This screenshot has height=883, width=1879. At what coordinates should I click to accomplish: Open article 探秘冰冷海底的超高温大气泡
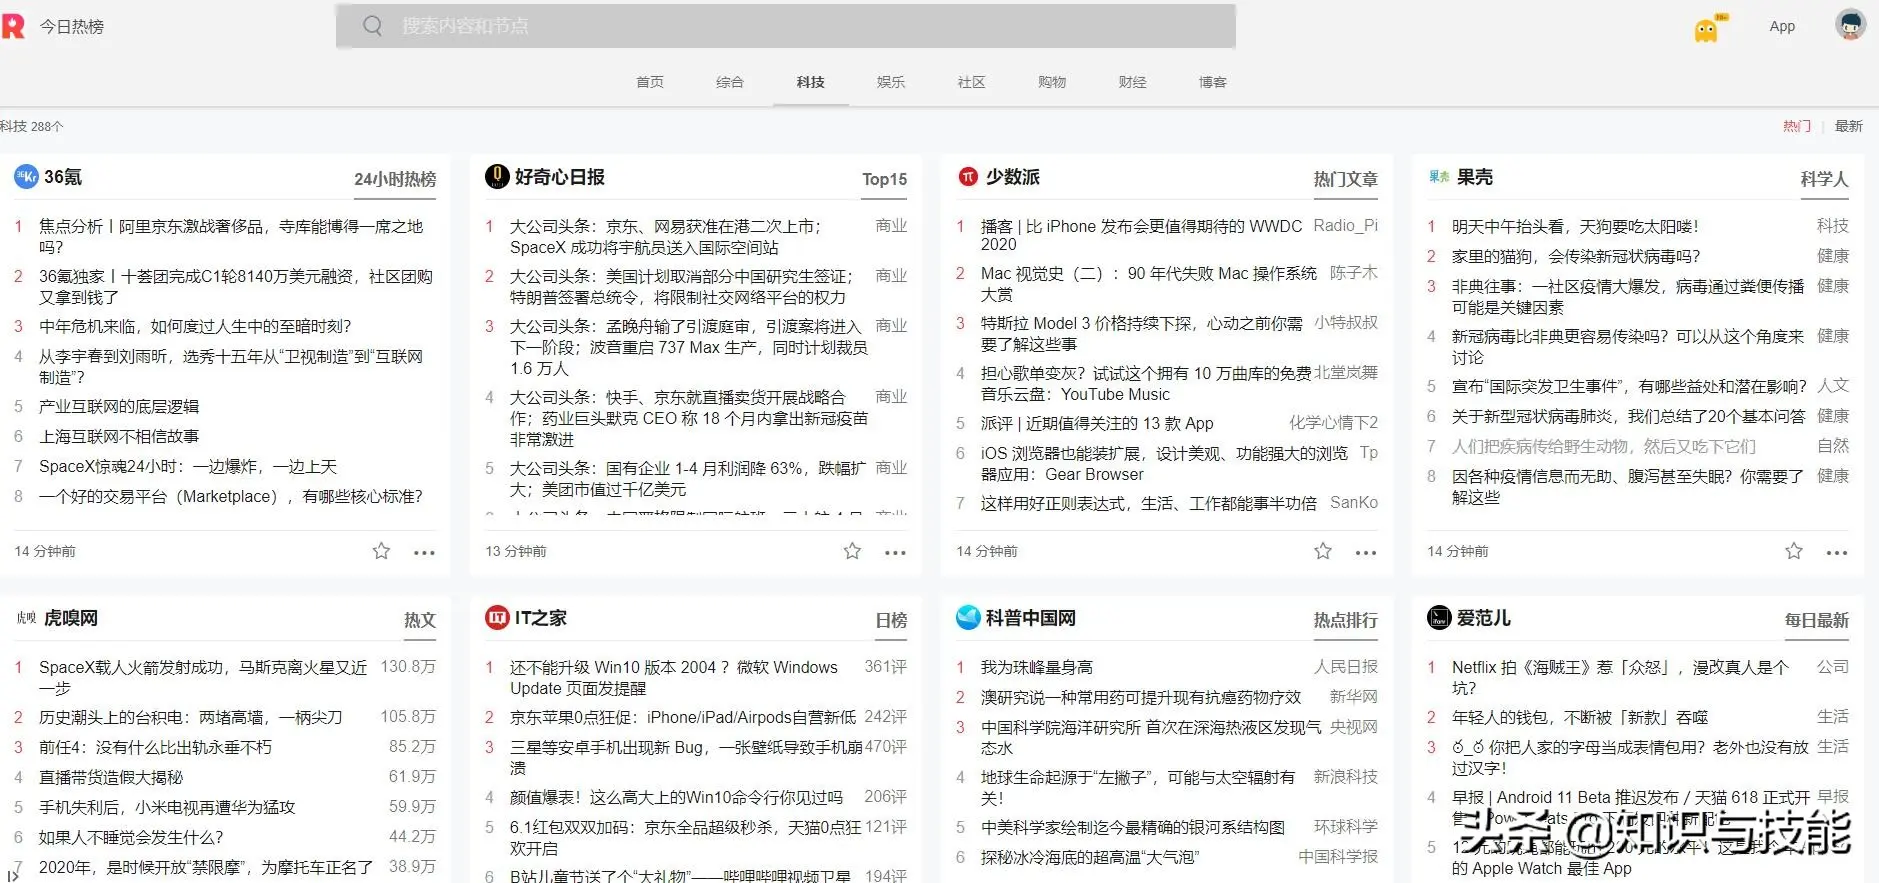(x=1090, y=858)
